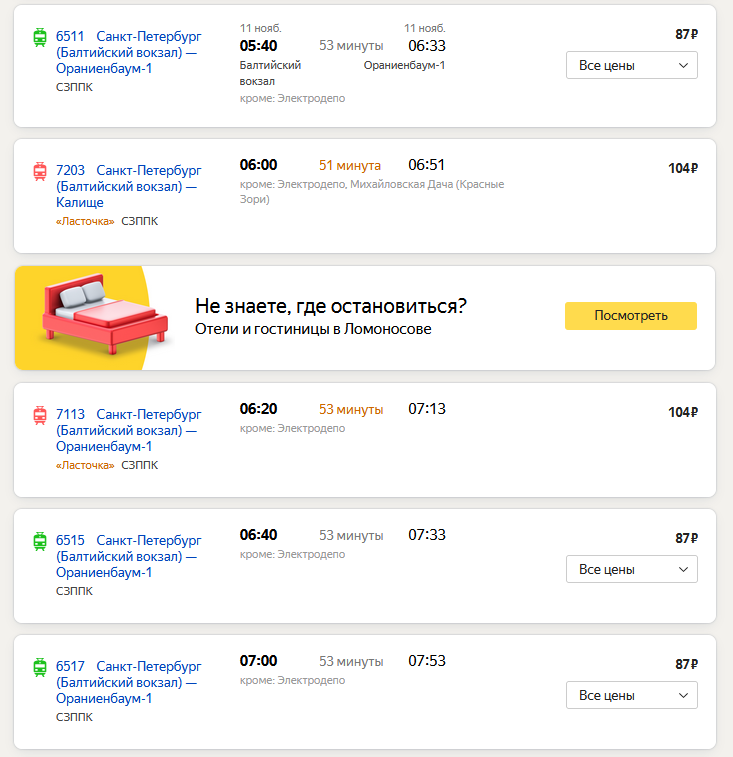Open train 7203 route link to Калище
Screen dimensions: 733x757
128,186
